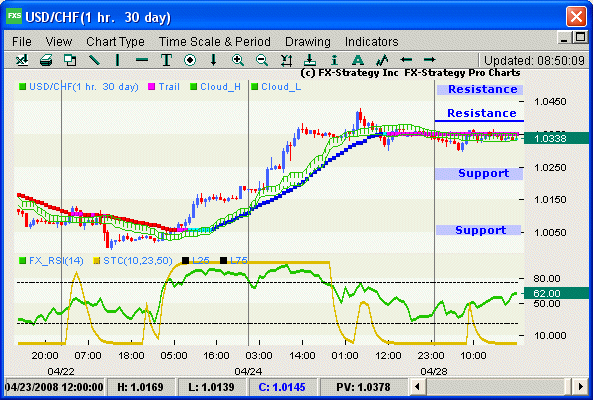Open the View menu

[x=59, y=42]
